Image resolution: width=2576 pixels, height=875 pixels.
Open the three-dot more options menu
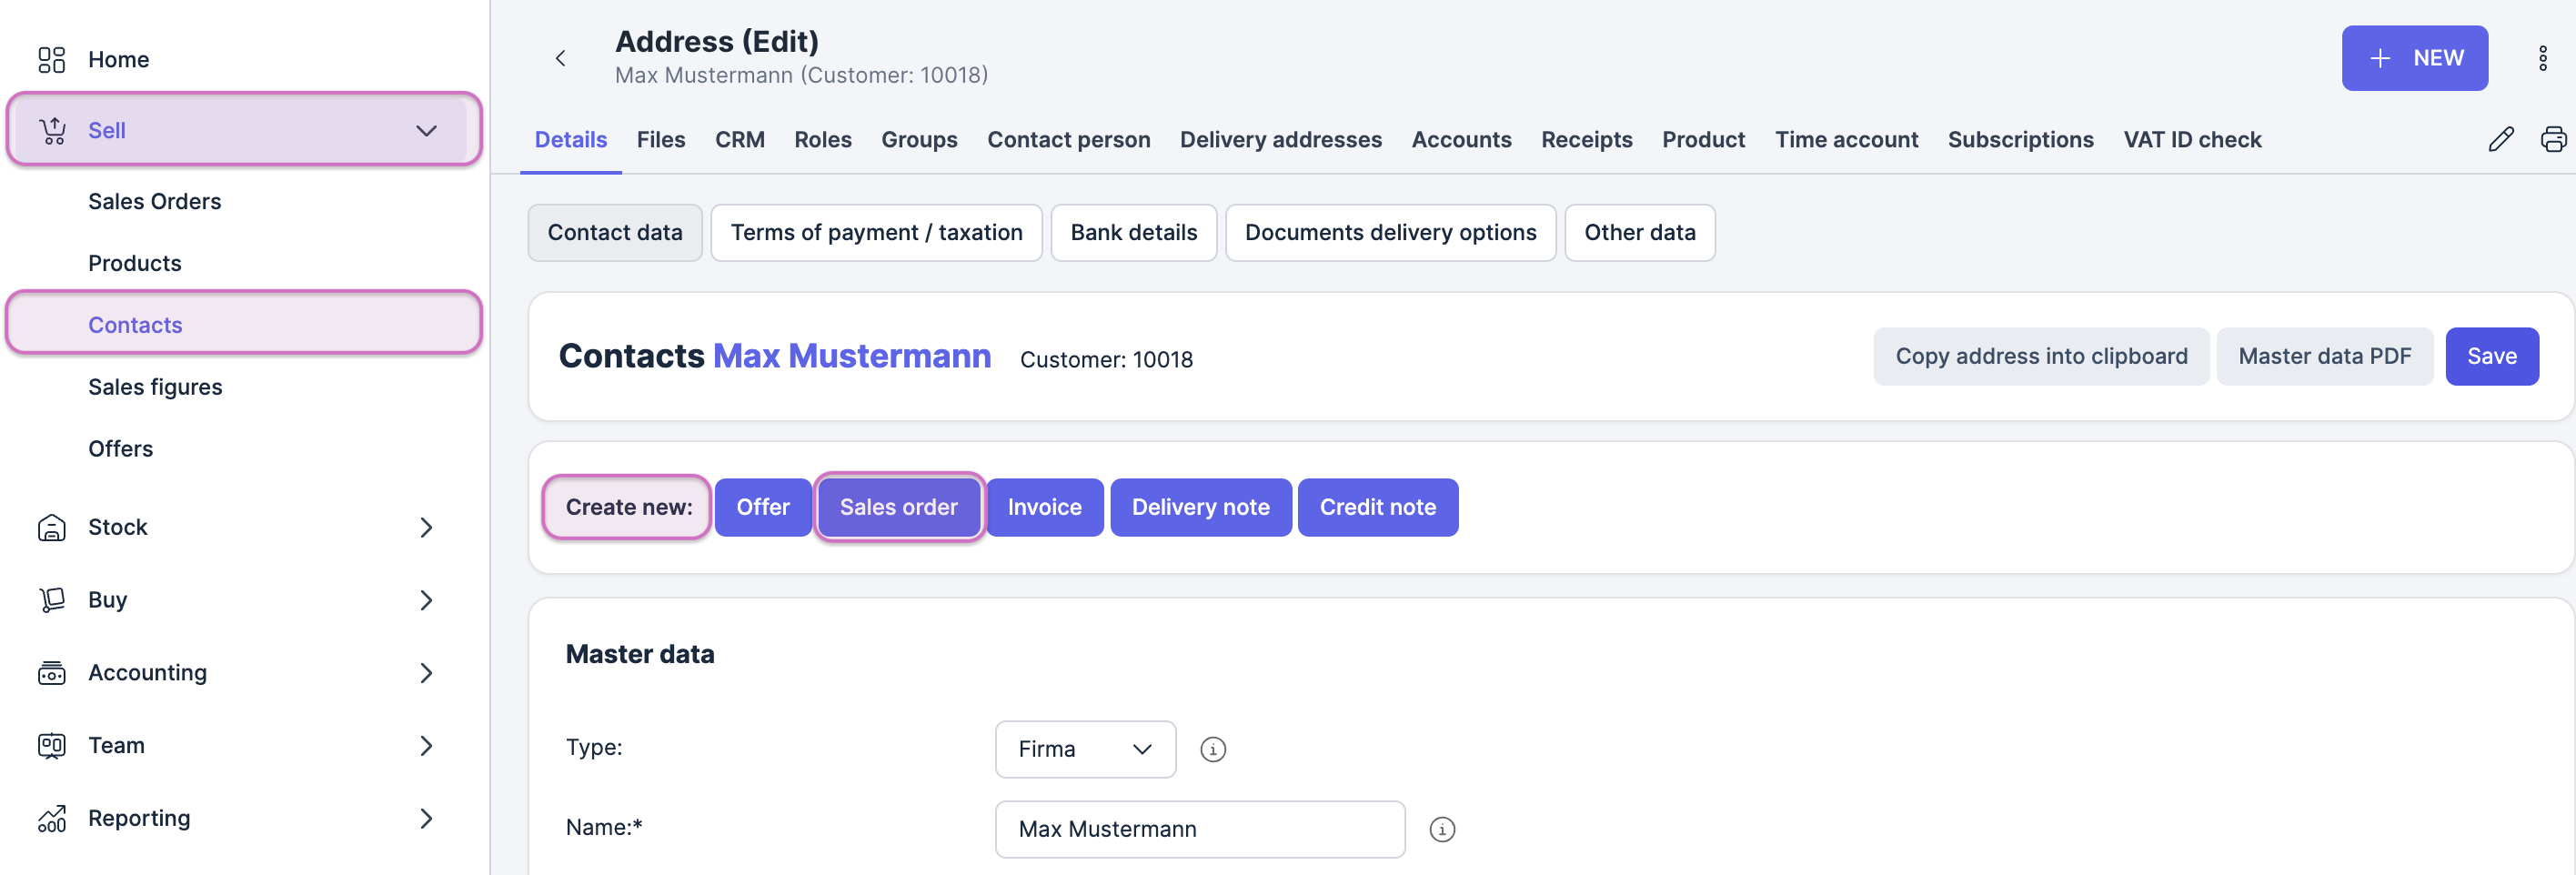pos(2542,58)
